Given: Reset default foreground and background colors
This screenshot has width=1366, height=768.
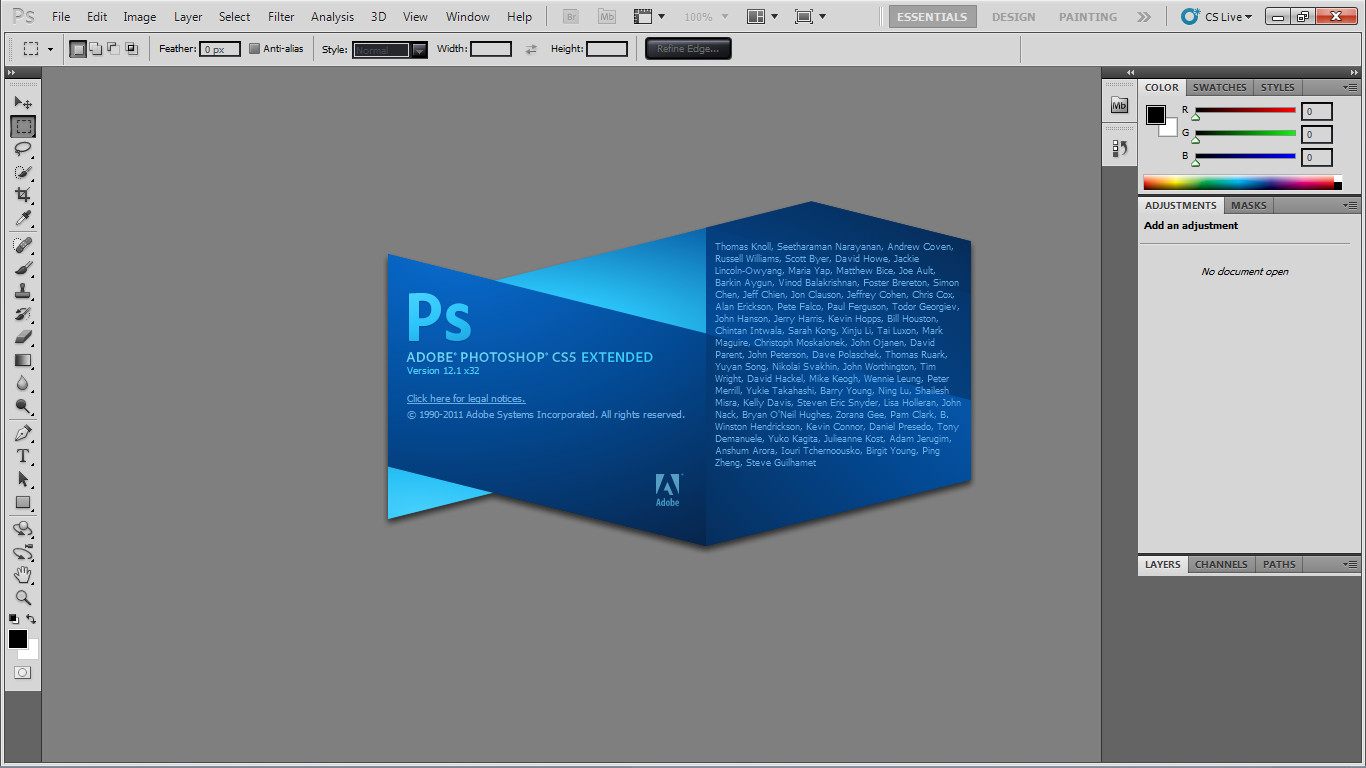Looking at the screenshot, I should tap(14, 619).
